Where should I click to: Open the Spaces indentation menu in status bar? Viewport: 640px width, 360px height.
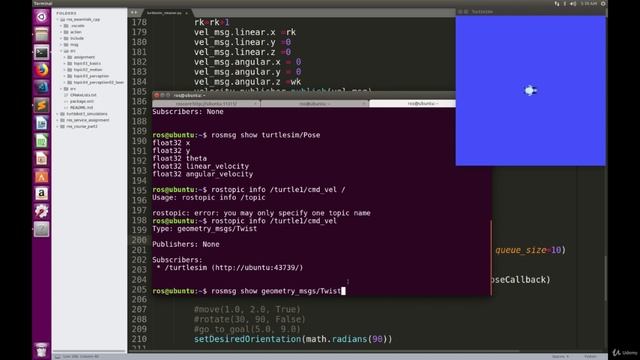(560, 356)
